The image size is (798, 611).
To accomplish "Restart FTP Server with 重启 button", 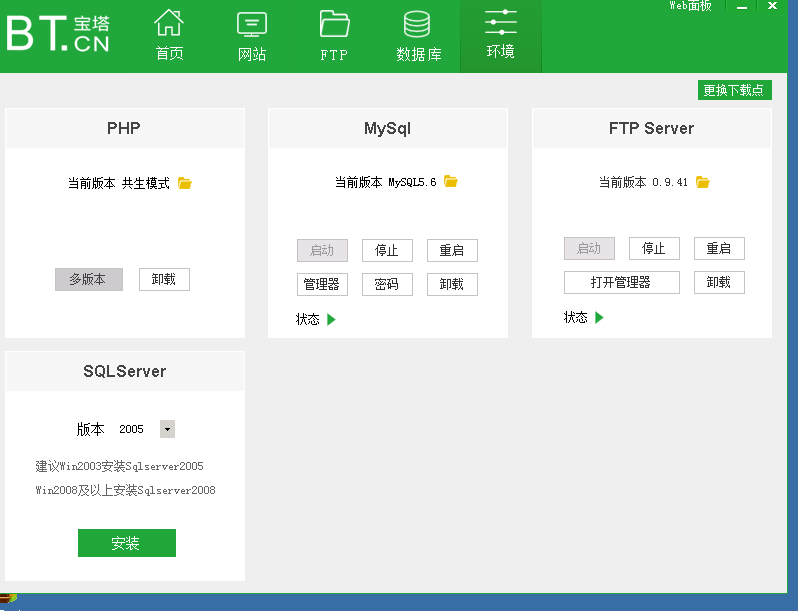I will (x=719, y=248).
